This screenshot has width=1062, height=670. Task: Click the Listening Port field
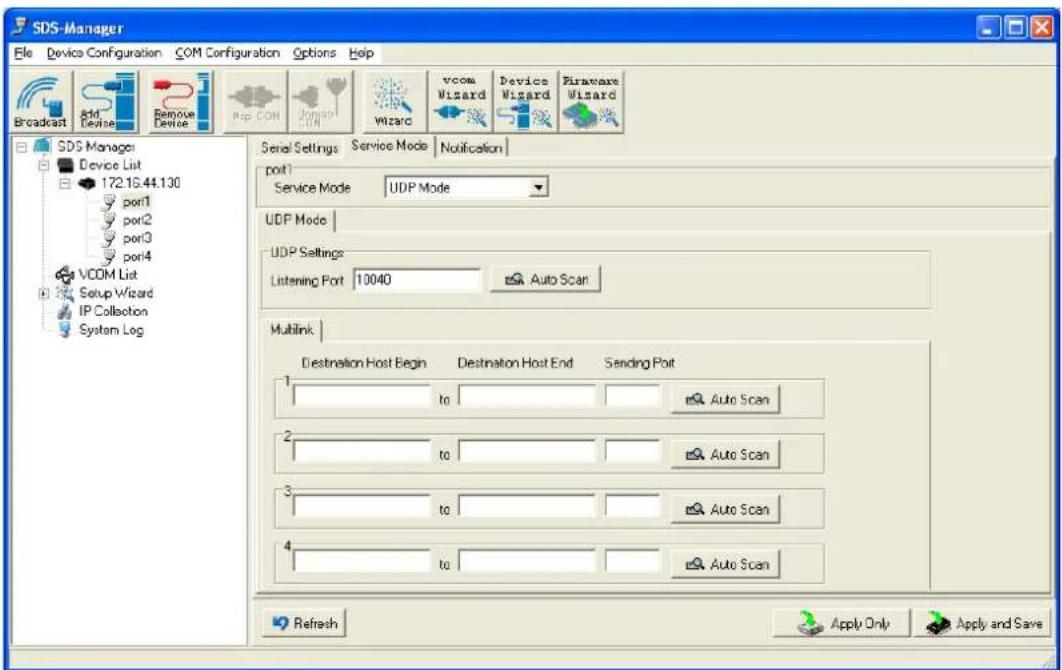click(417, 280)
